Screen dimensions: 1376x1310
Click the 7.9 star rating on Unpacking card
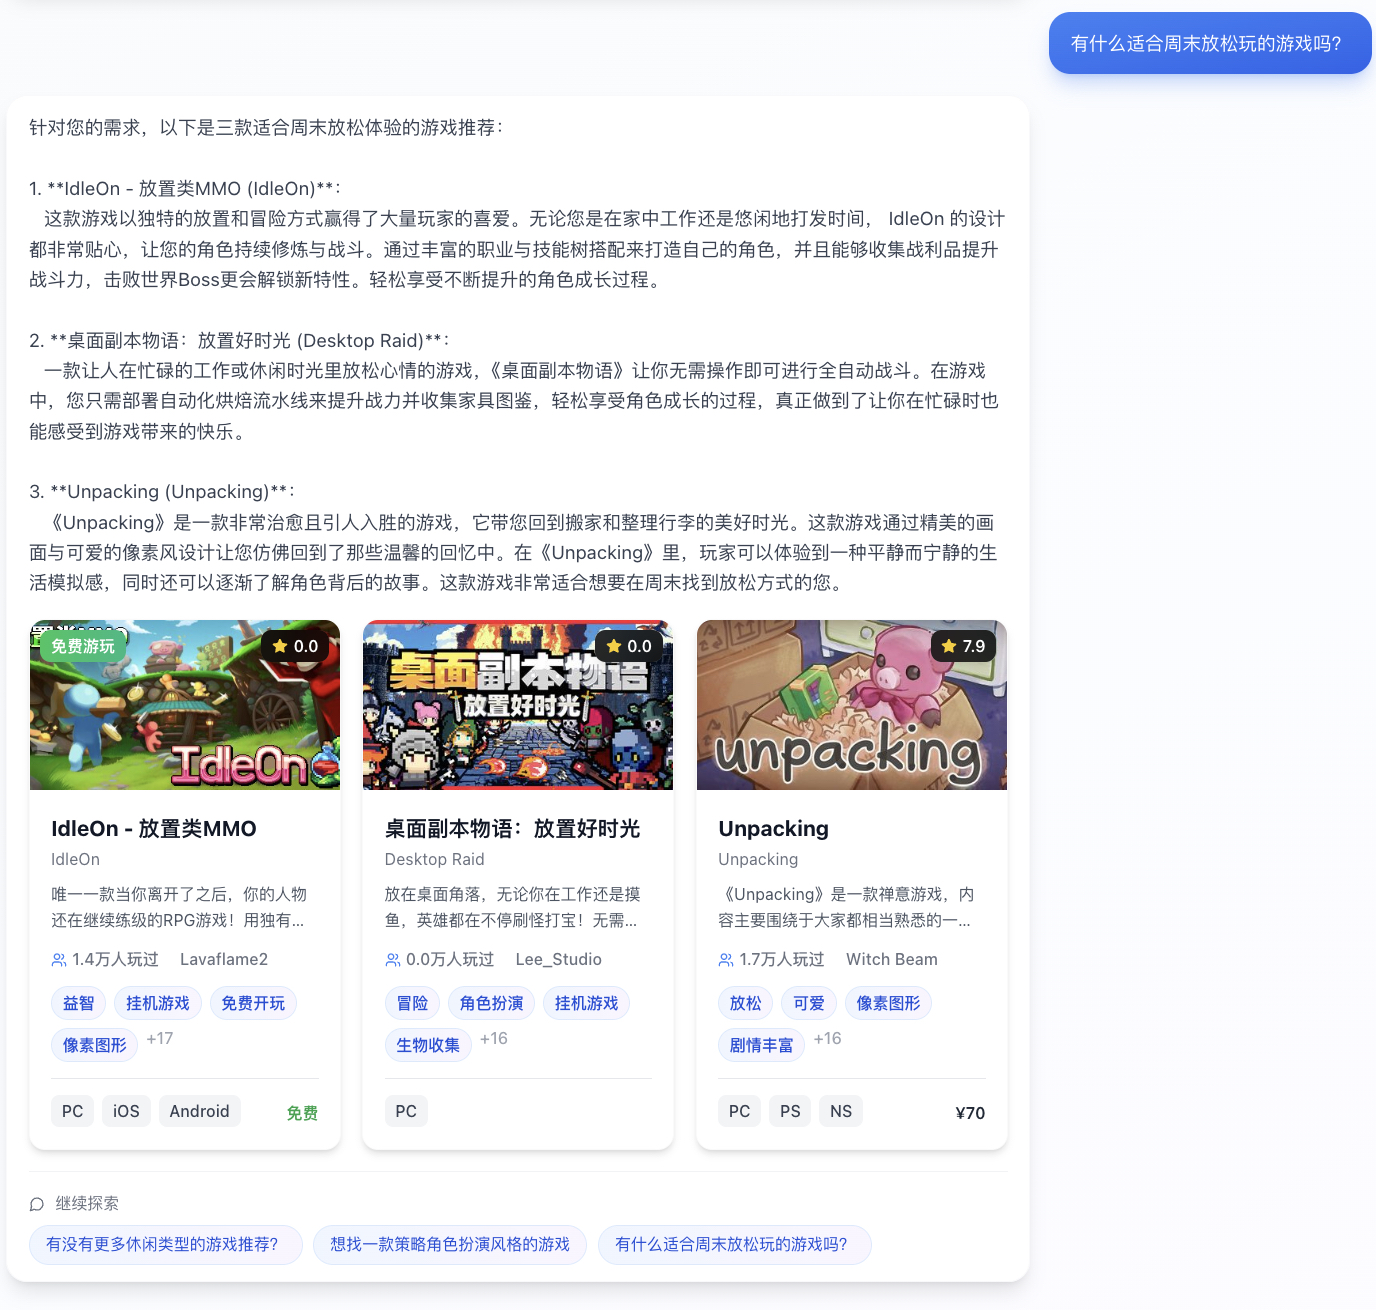coord(945,646)
